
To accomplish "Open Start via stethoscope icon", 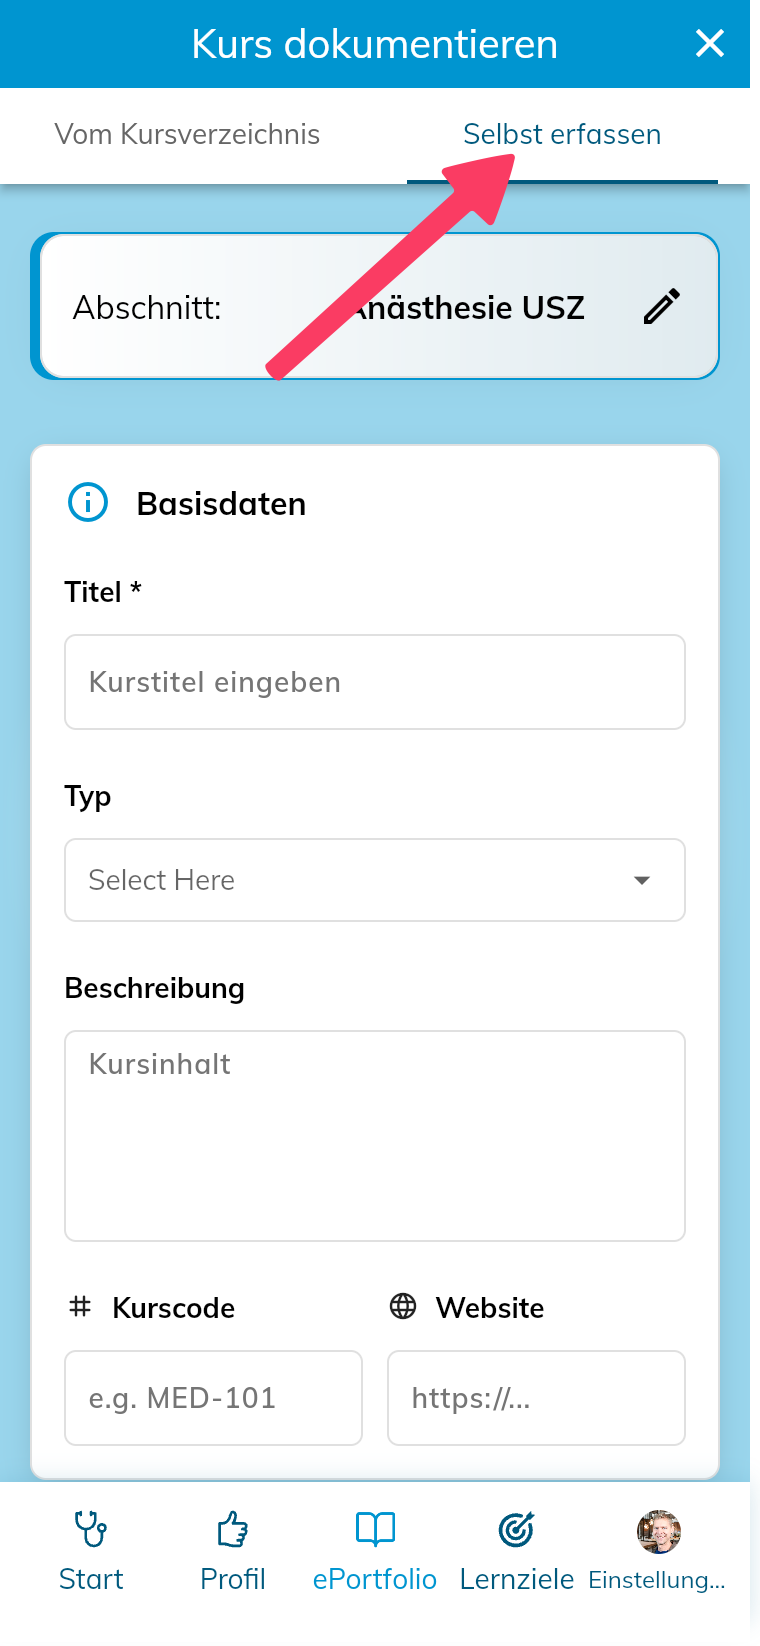I will click(x=91, y=1529).
